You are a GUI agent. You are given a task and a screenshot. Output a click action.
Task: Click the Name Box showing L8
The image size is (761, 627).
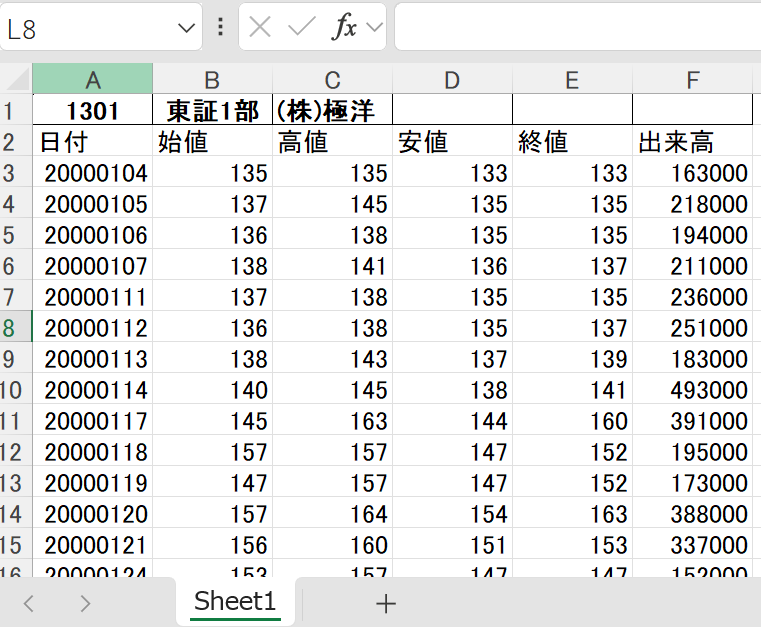coord(90,28)
